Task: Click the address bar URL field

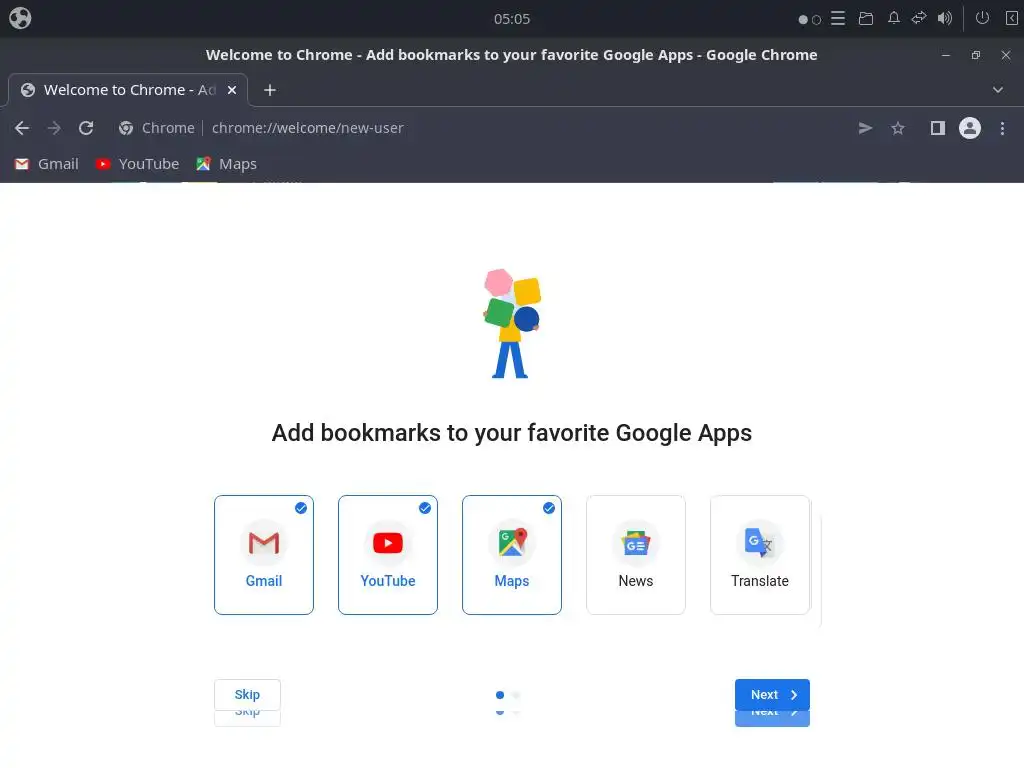Action: (x=483, y=128)
